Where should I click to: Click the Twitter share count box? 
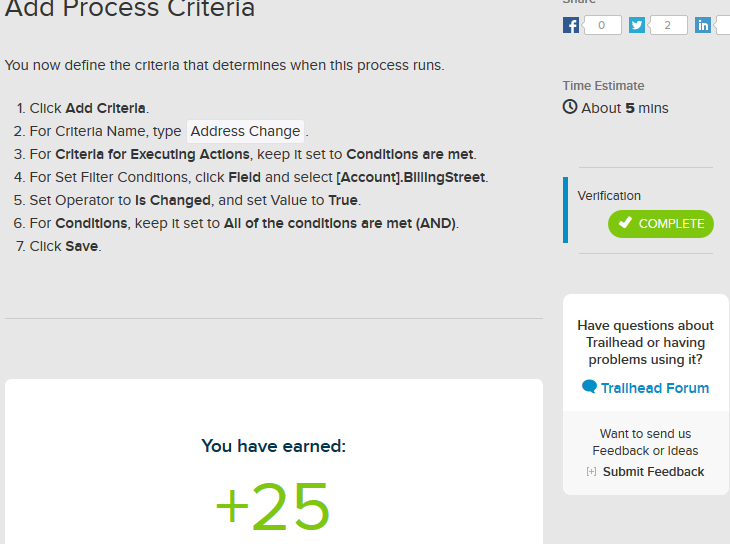[667, 25]
